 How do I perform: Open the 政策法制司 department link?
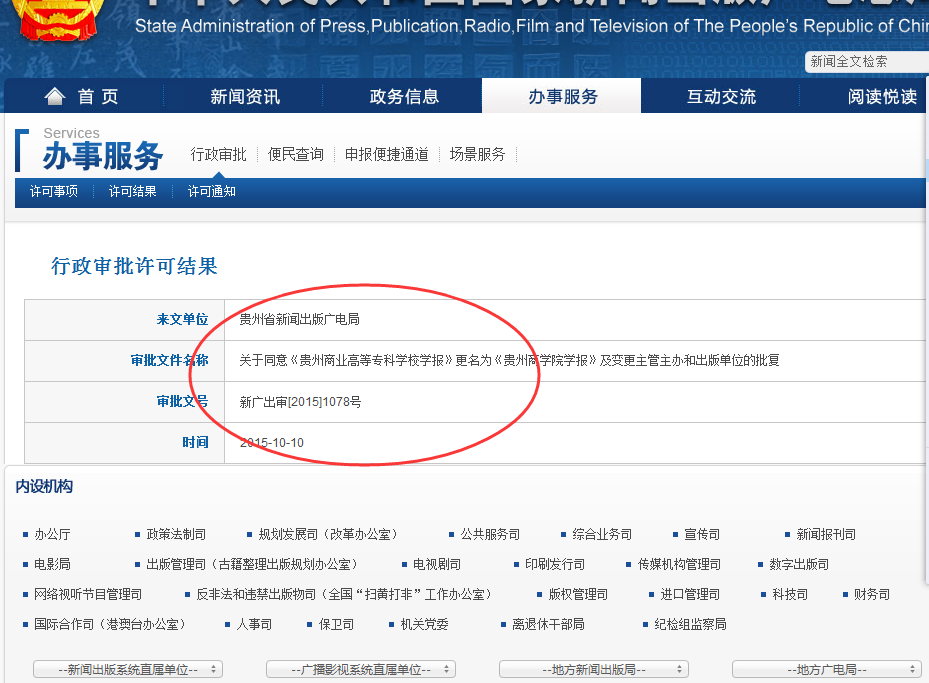[176, 534]
